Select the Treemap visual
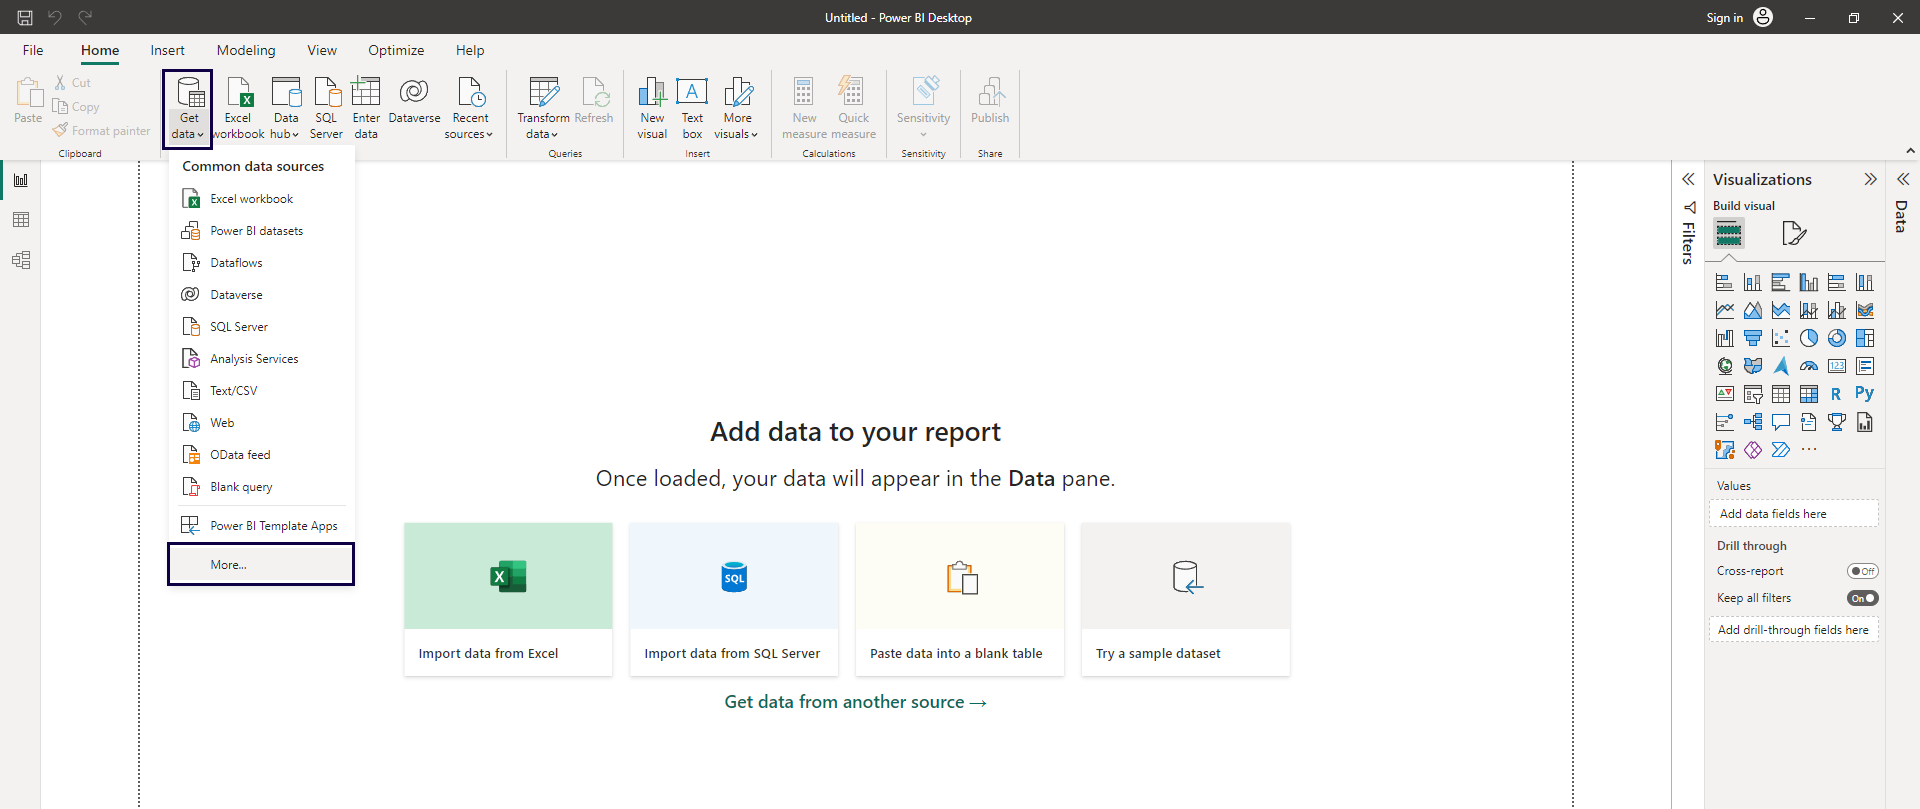The width and height of the screenshot is (1920, 809). tap(1864, 339)
